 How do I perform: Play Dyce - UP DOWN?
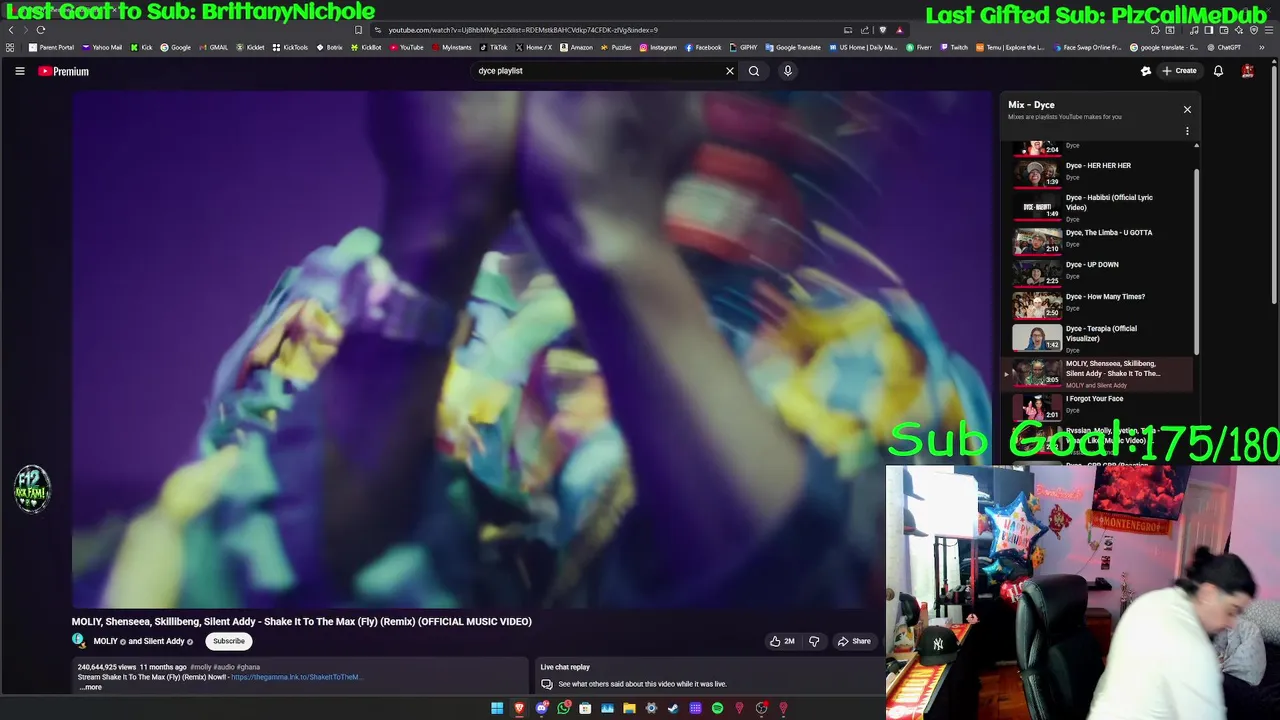coord(1098,271)
